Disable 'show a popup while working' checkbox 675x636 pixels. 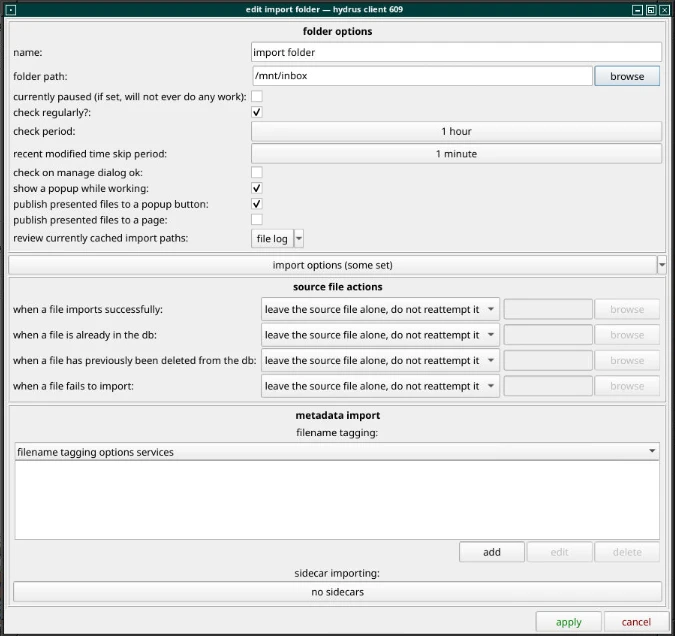257,188
